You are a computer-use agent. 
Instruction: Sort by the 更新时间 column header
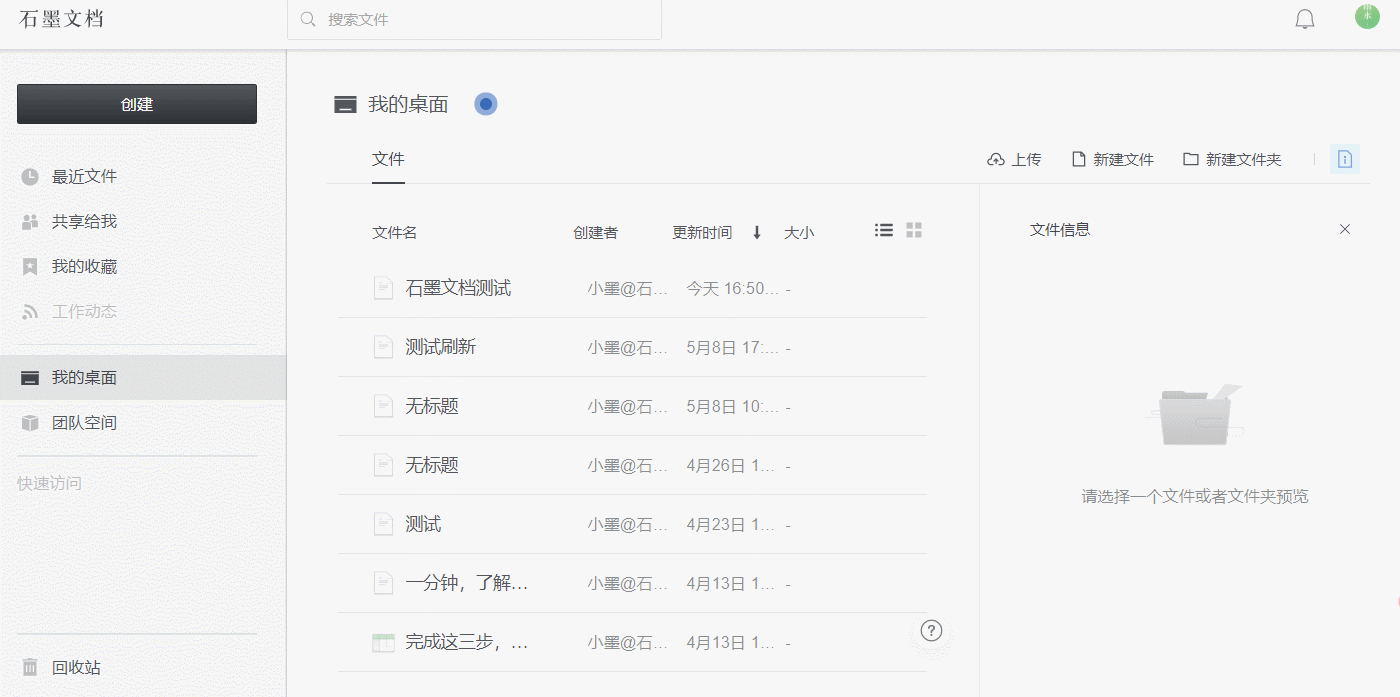[x=702, y=232]
